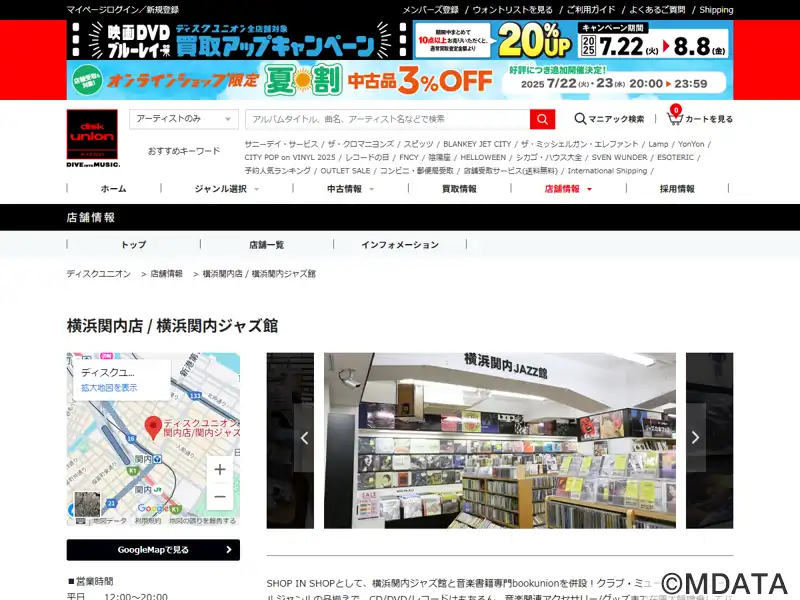Click keyword FNCY

pyautogui.click(x=409, y=158)
